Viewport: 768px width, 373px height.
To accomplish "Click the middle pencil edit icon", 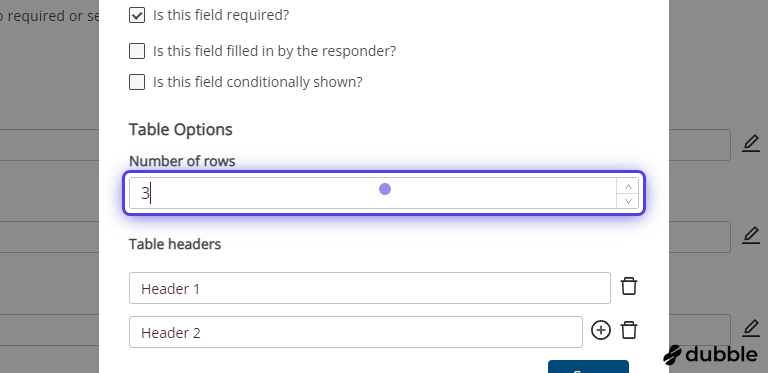I will pyautogui.click(x=750, y=236).
